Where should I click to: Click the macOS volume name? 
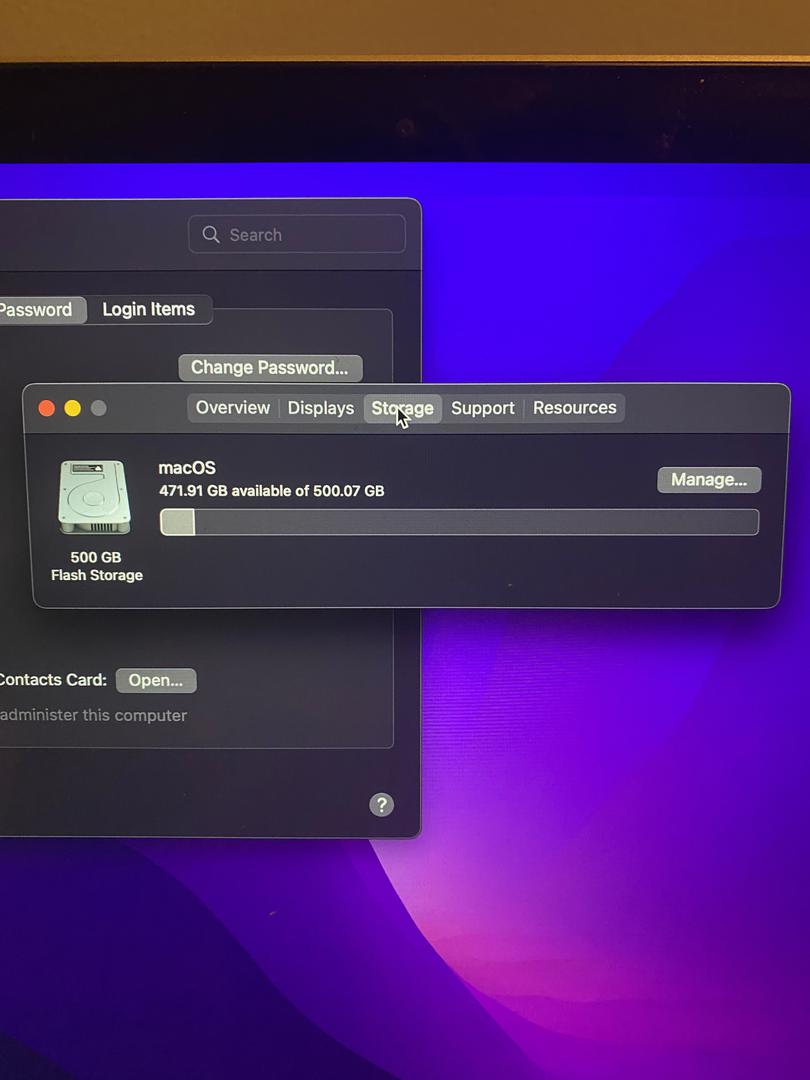[x=187, y=468]
